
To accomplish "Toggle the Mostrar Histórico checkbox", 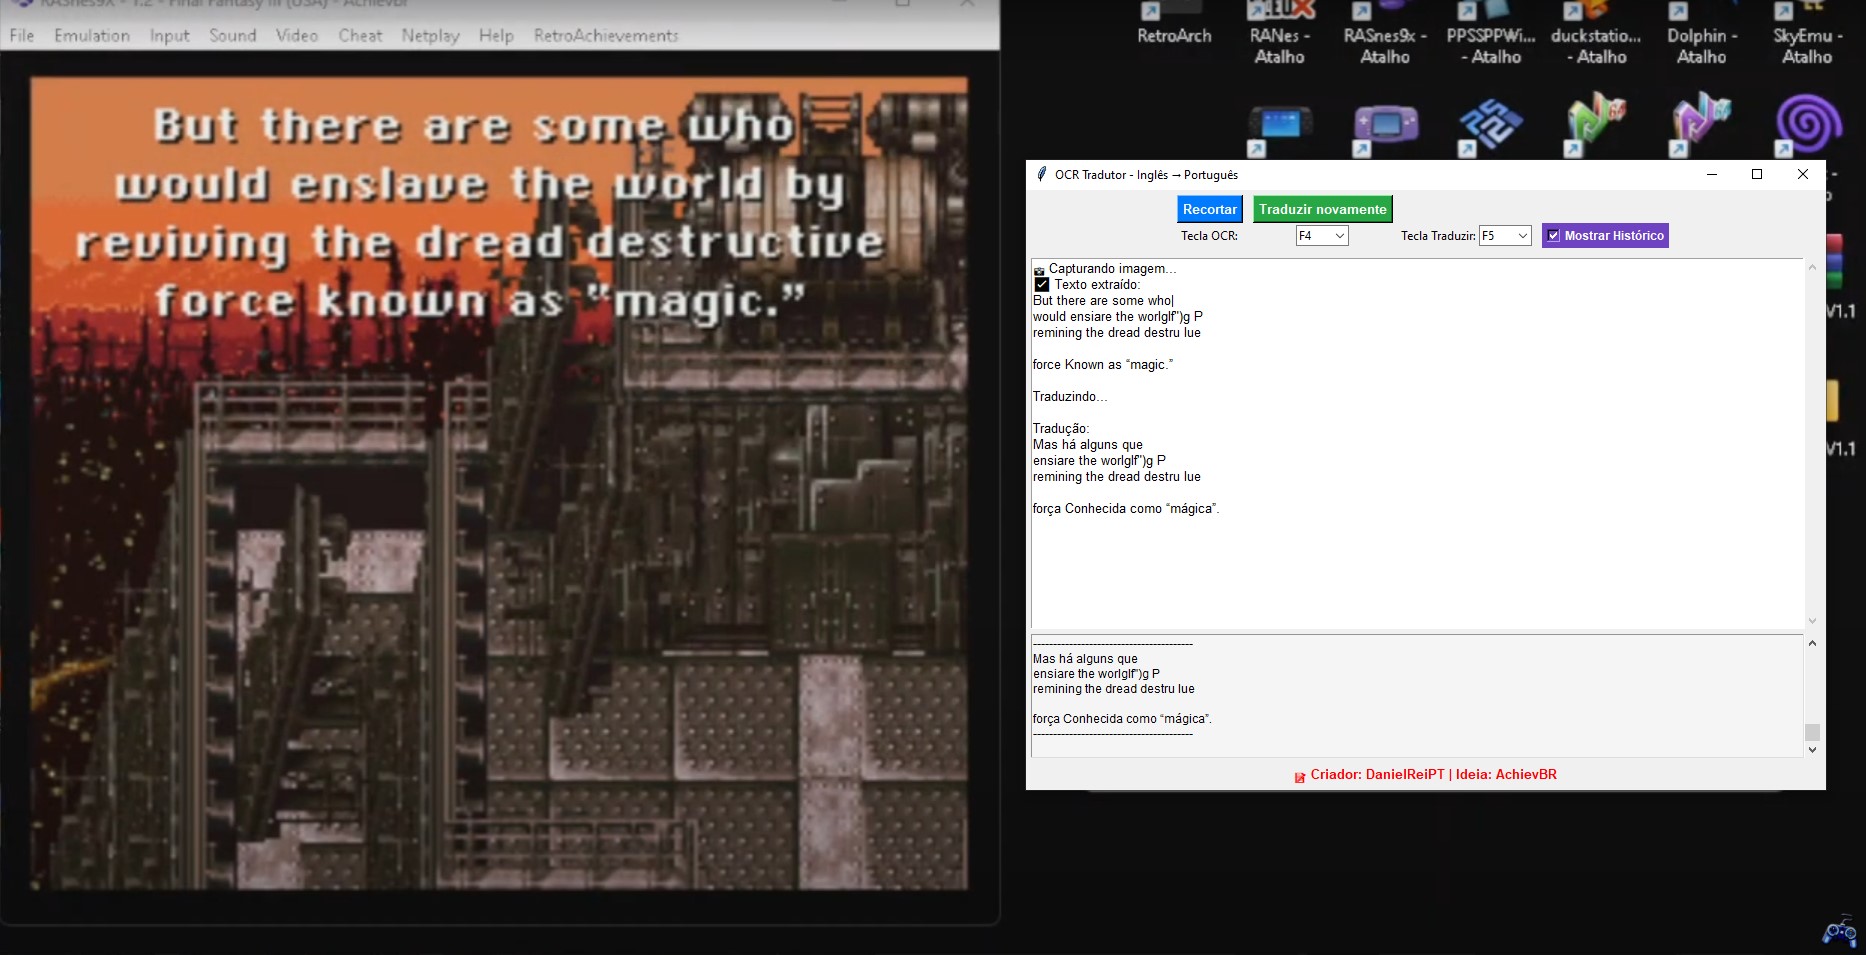I will (x=1553, y=236).
